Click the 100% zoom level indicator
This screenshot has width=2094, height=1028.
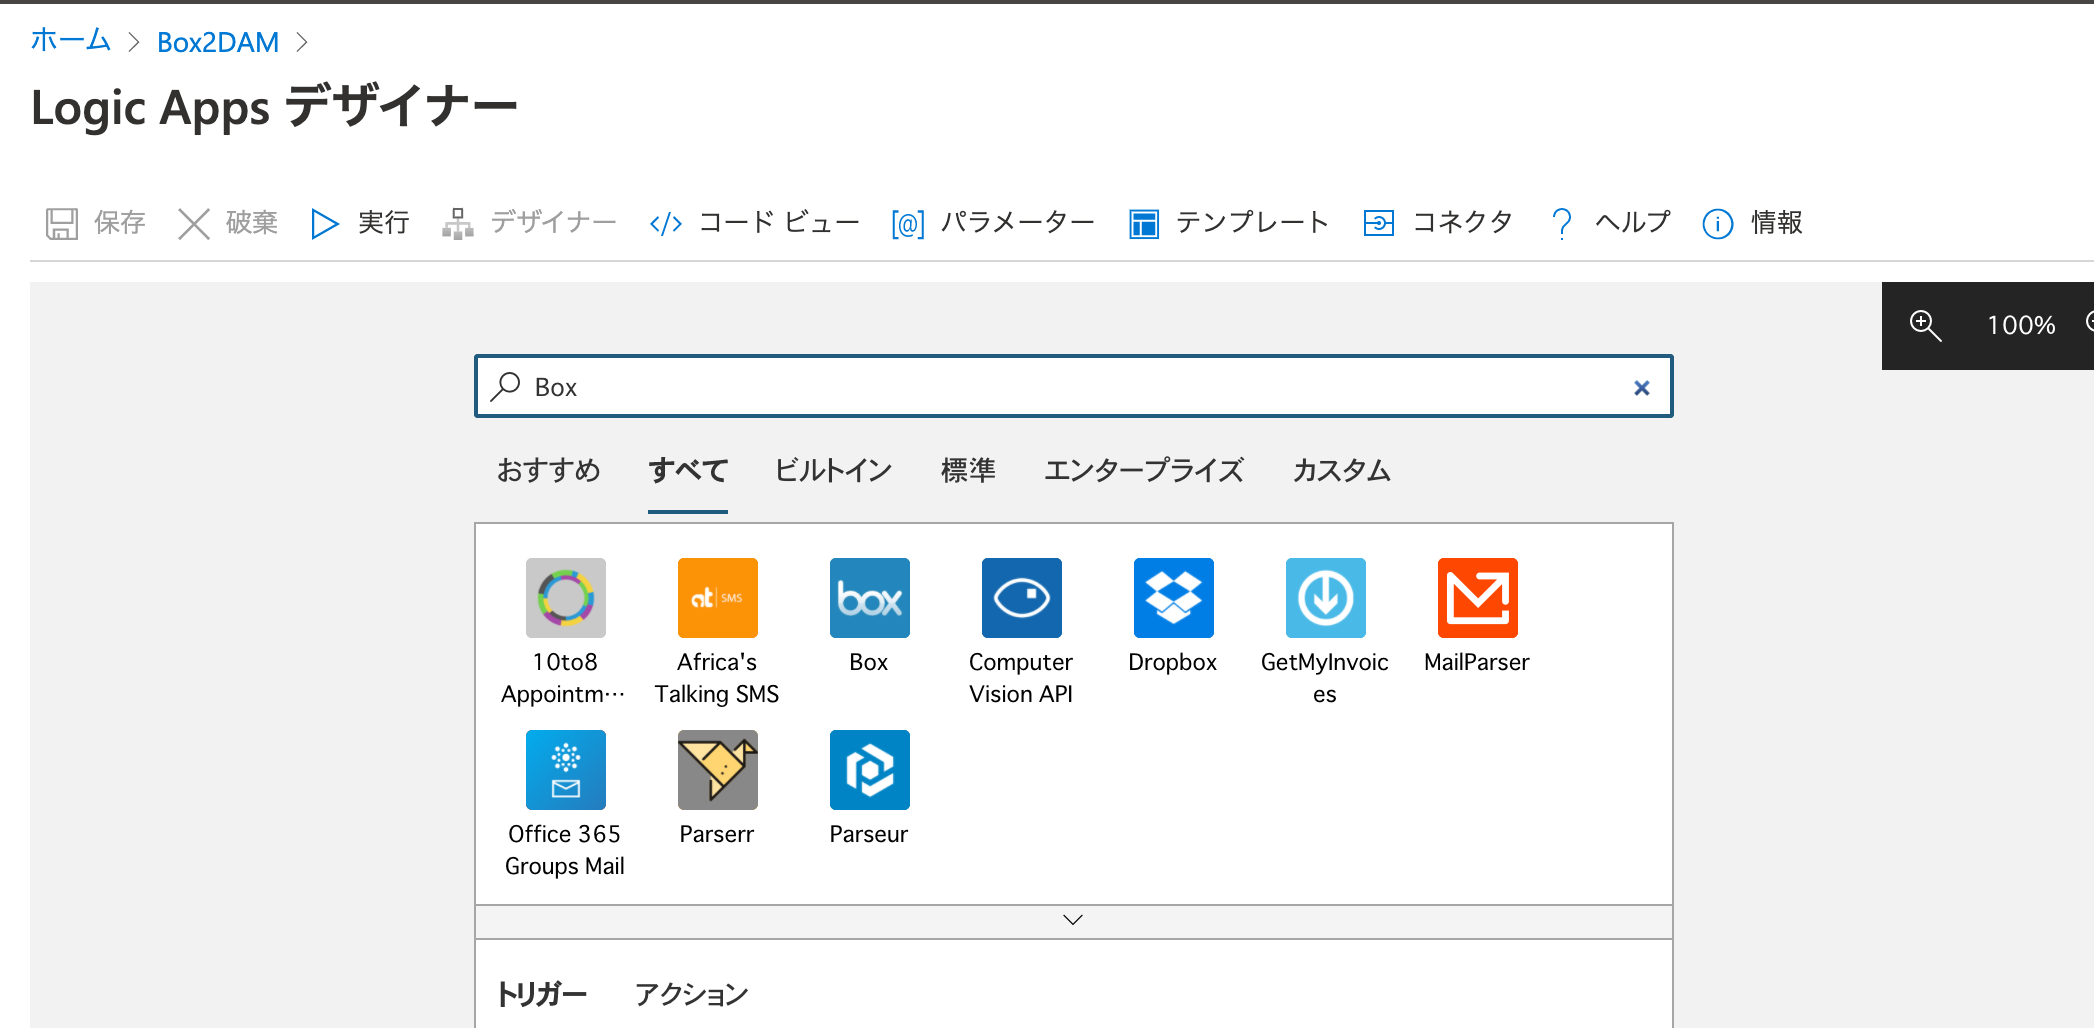click(x=2021, y=325)
